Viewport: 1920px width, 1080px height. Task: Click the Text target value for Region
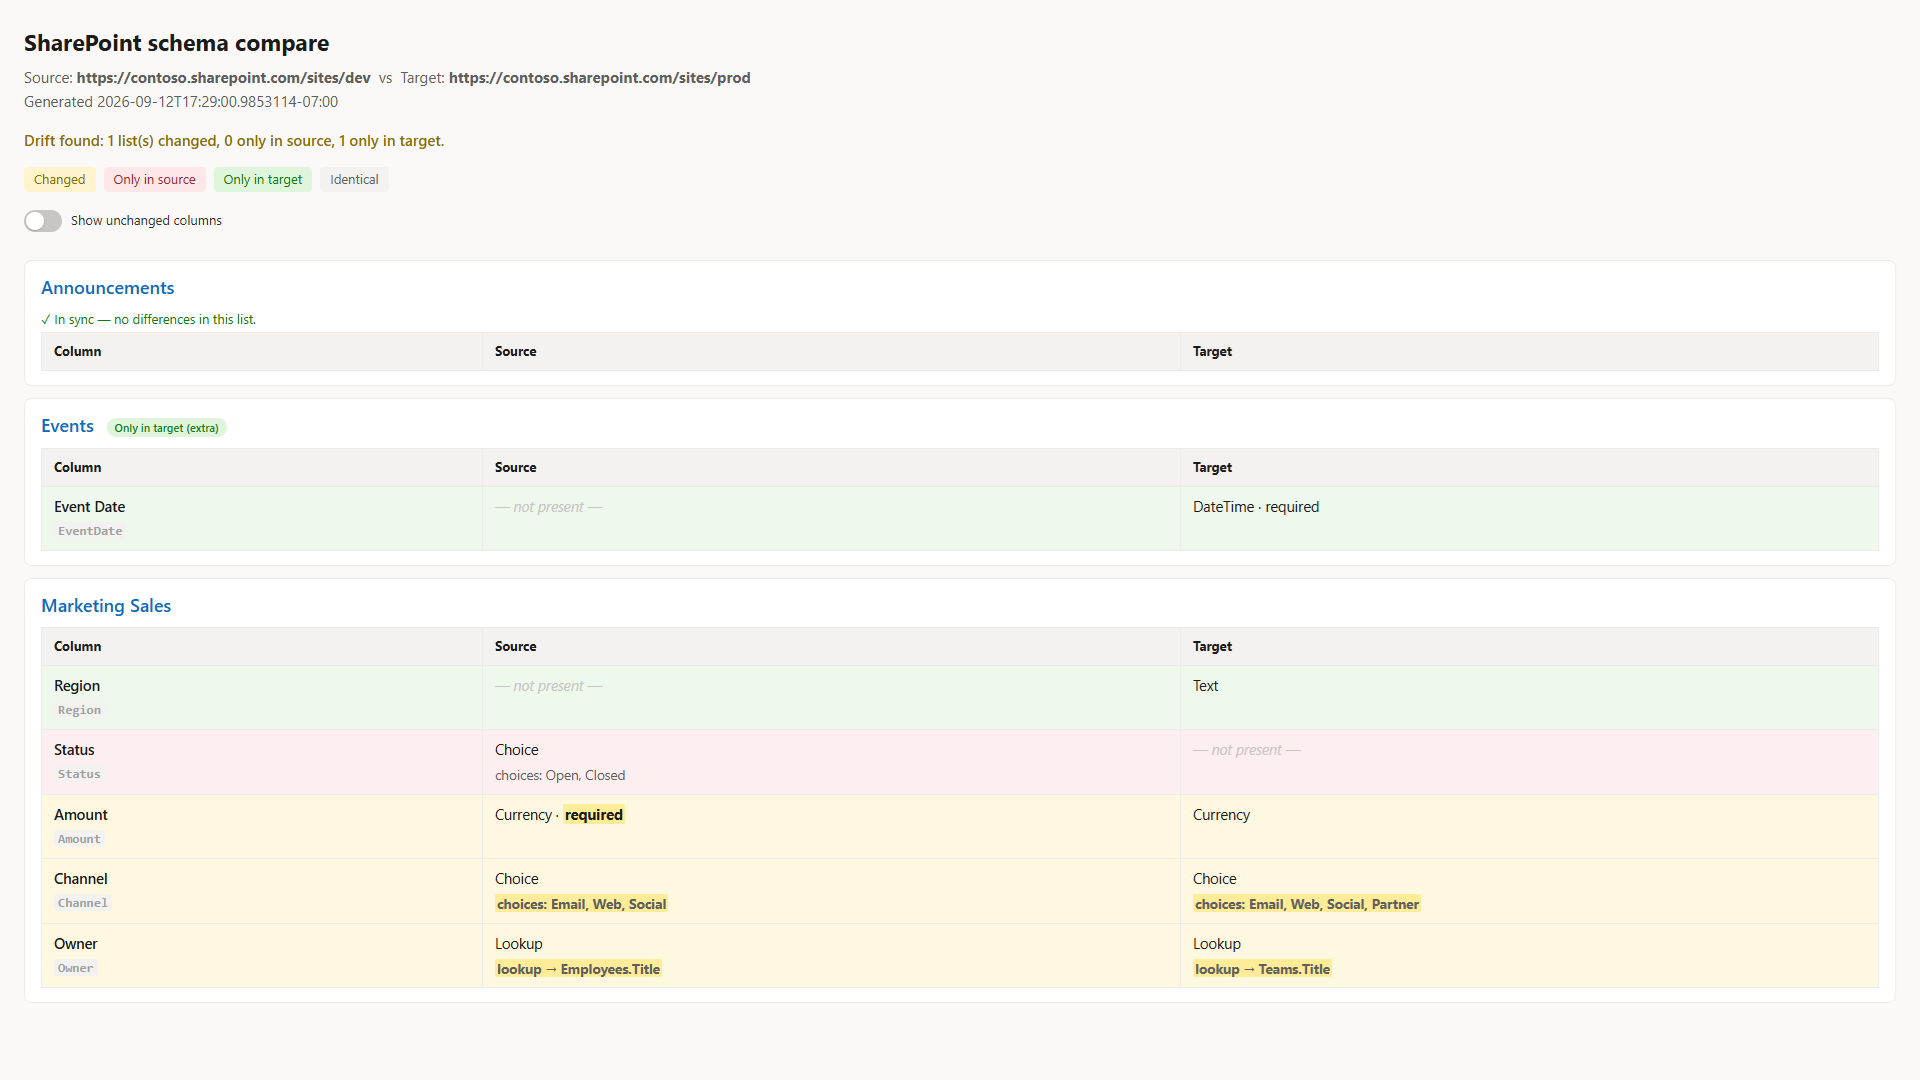[x=1205, y=686]
